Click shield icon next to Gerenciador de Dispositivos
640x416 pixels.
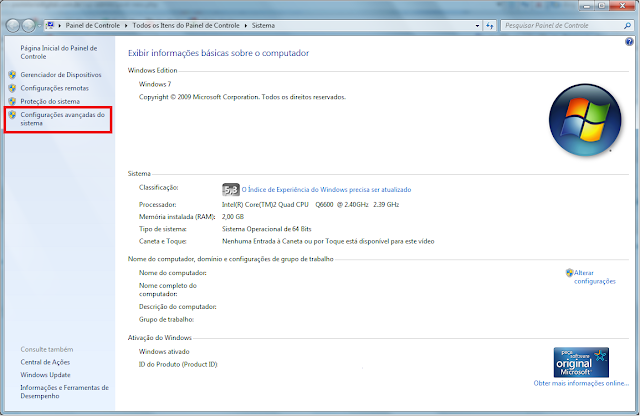pyautogui.click(x=12, y=75)
